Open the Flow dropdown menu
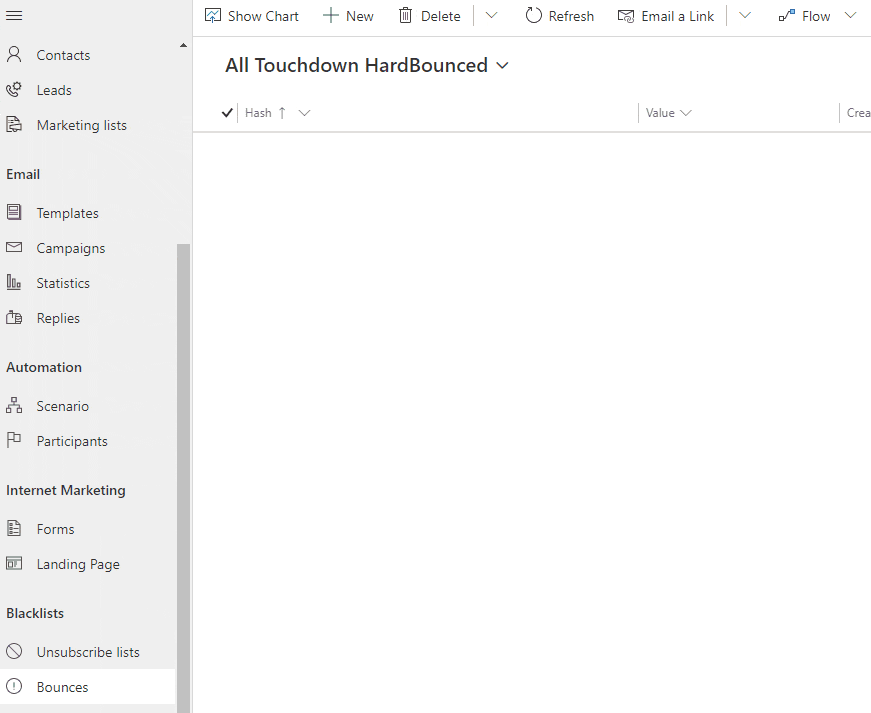Screen dimensions: 871x713 (x=850, y=15)
